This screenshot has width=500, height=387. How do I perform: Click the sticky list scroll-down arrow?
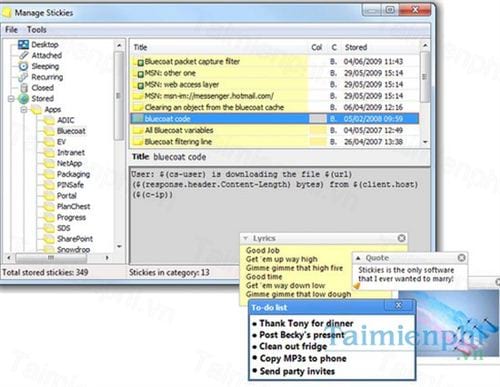425,142
